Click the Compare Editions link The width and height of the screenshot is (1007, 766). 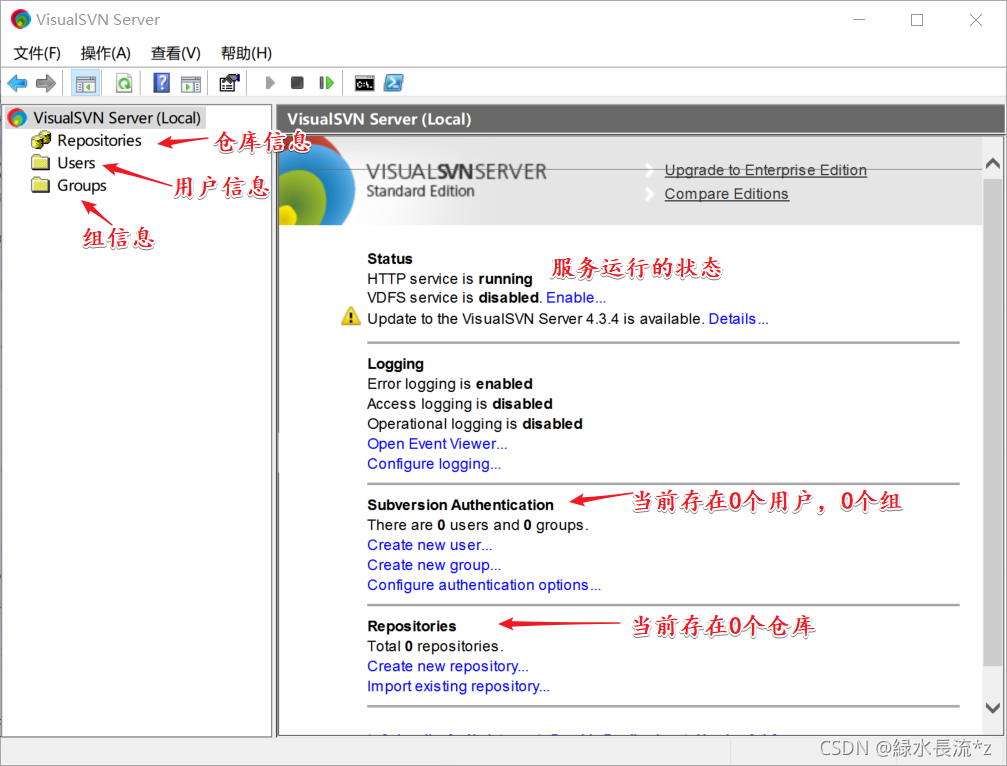coord(726,194)
